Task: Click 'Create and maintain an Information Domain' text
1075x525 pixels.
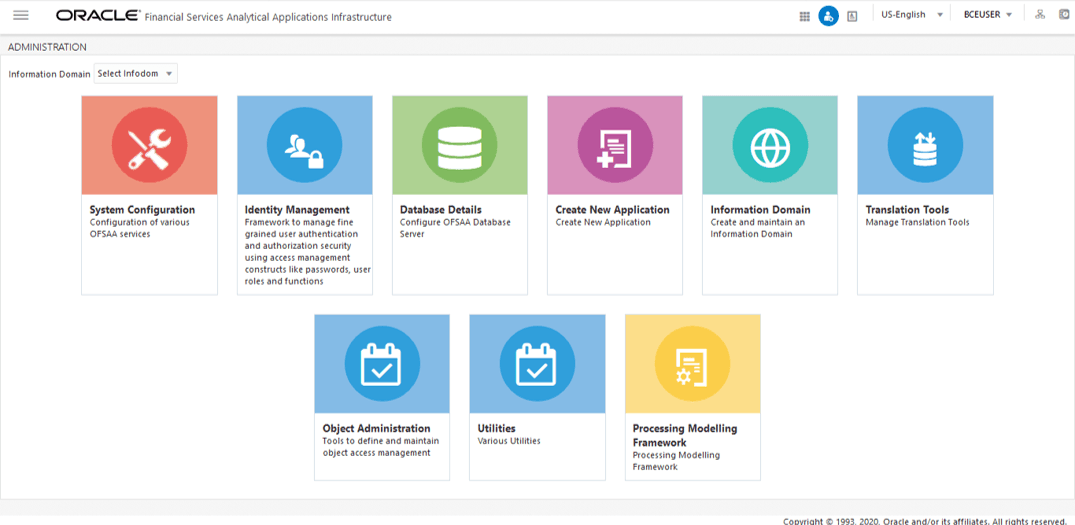Action: tap(758, 228)
